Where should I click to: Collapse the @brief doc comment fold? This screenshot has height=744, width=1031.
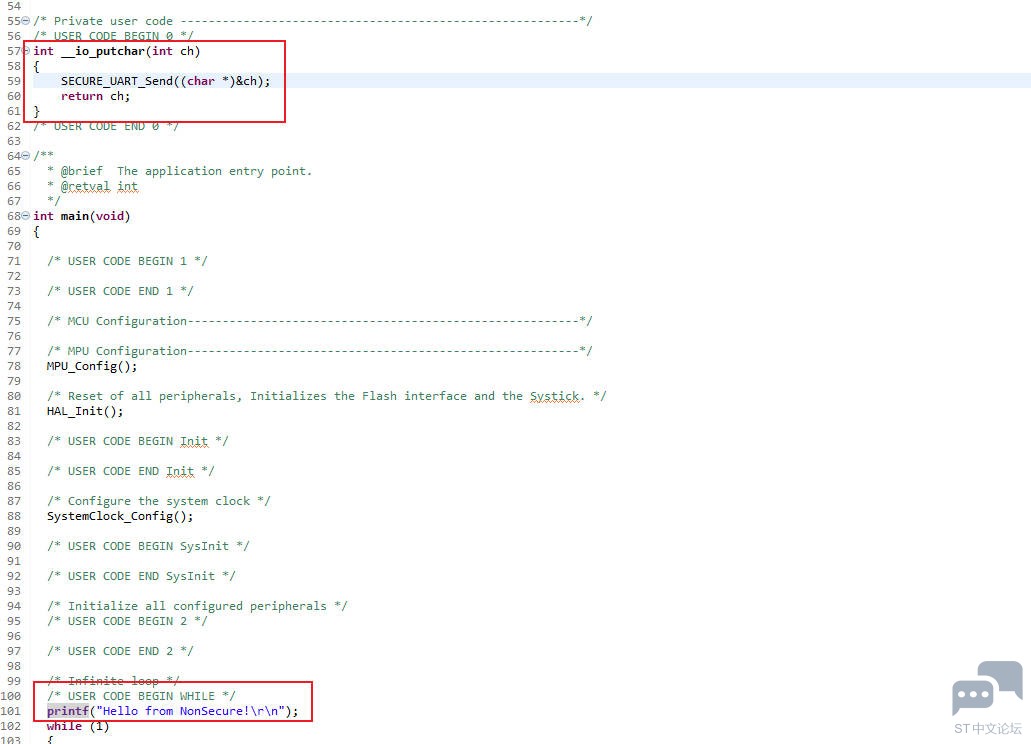[x=26, y=156]
